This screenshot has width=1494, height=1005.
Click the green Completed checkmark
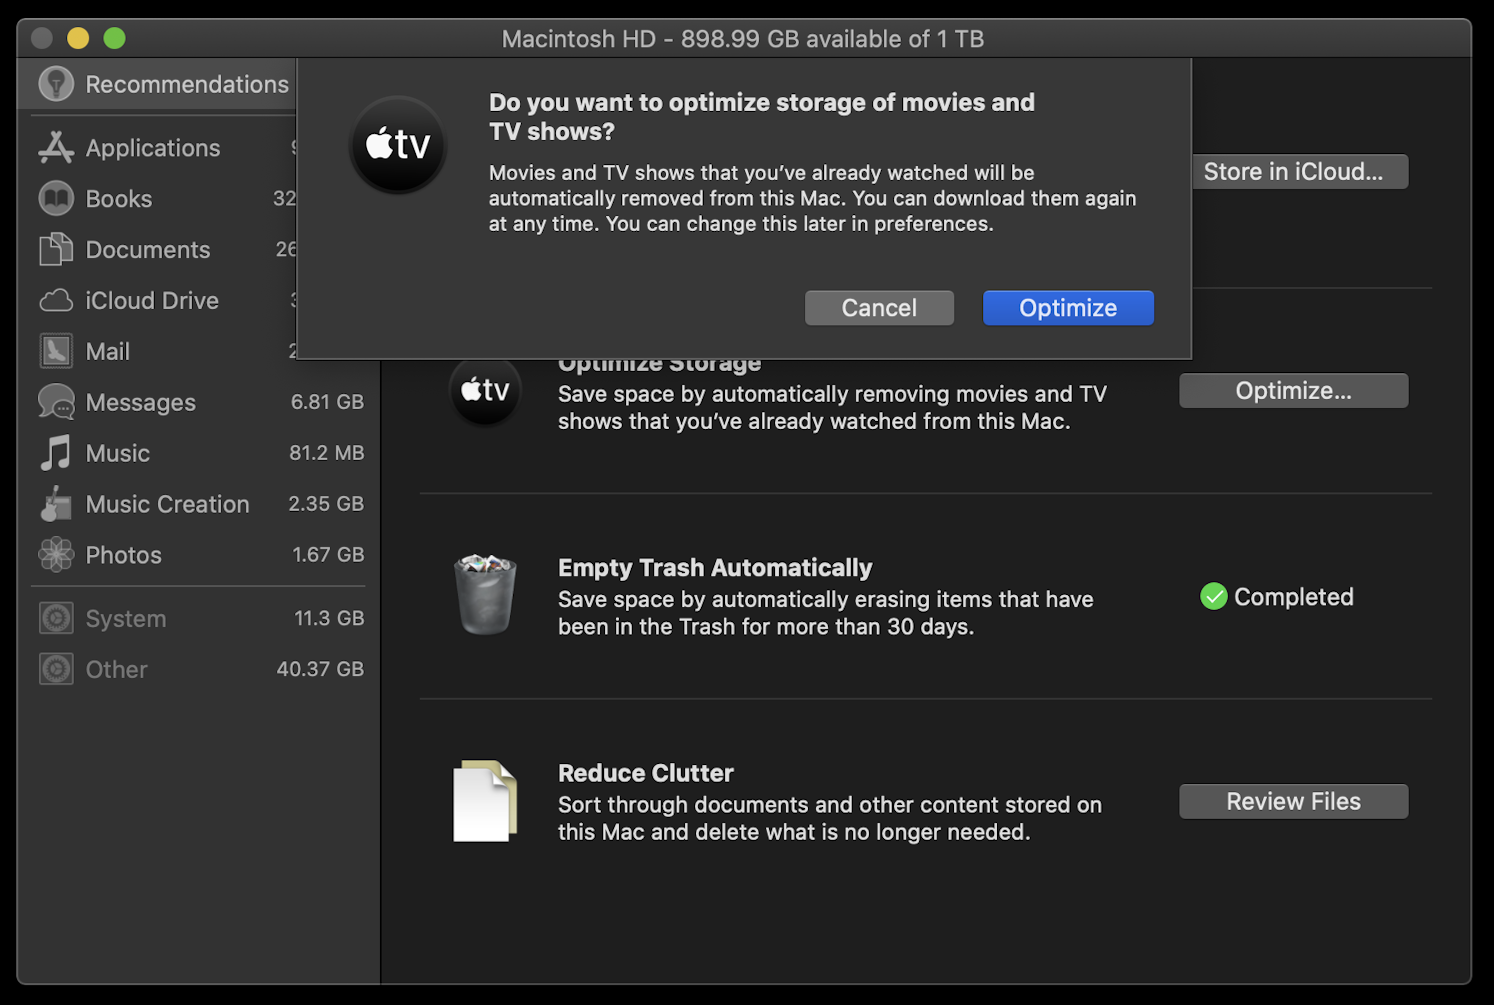pos(1213,596)
